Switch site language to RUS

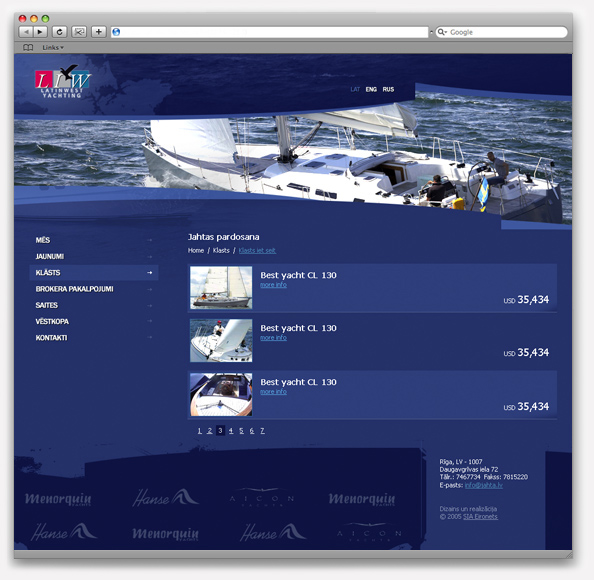(x=388, y=89)
